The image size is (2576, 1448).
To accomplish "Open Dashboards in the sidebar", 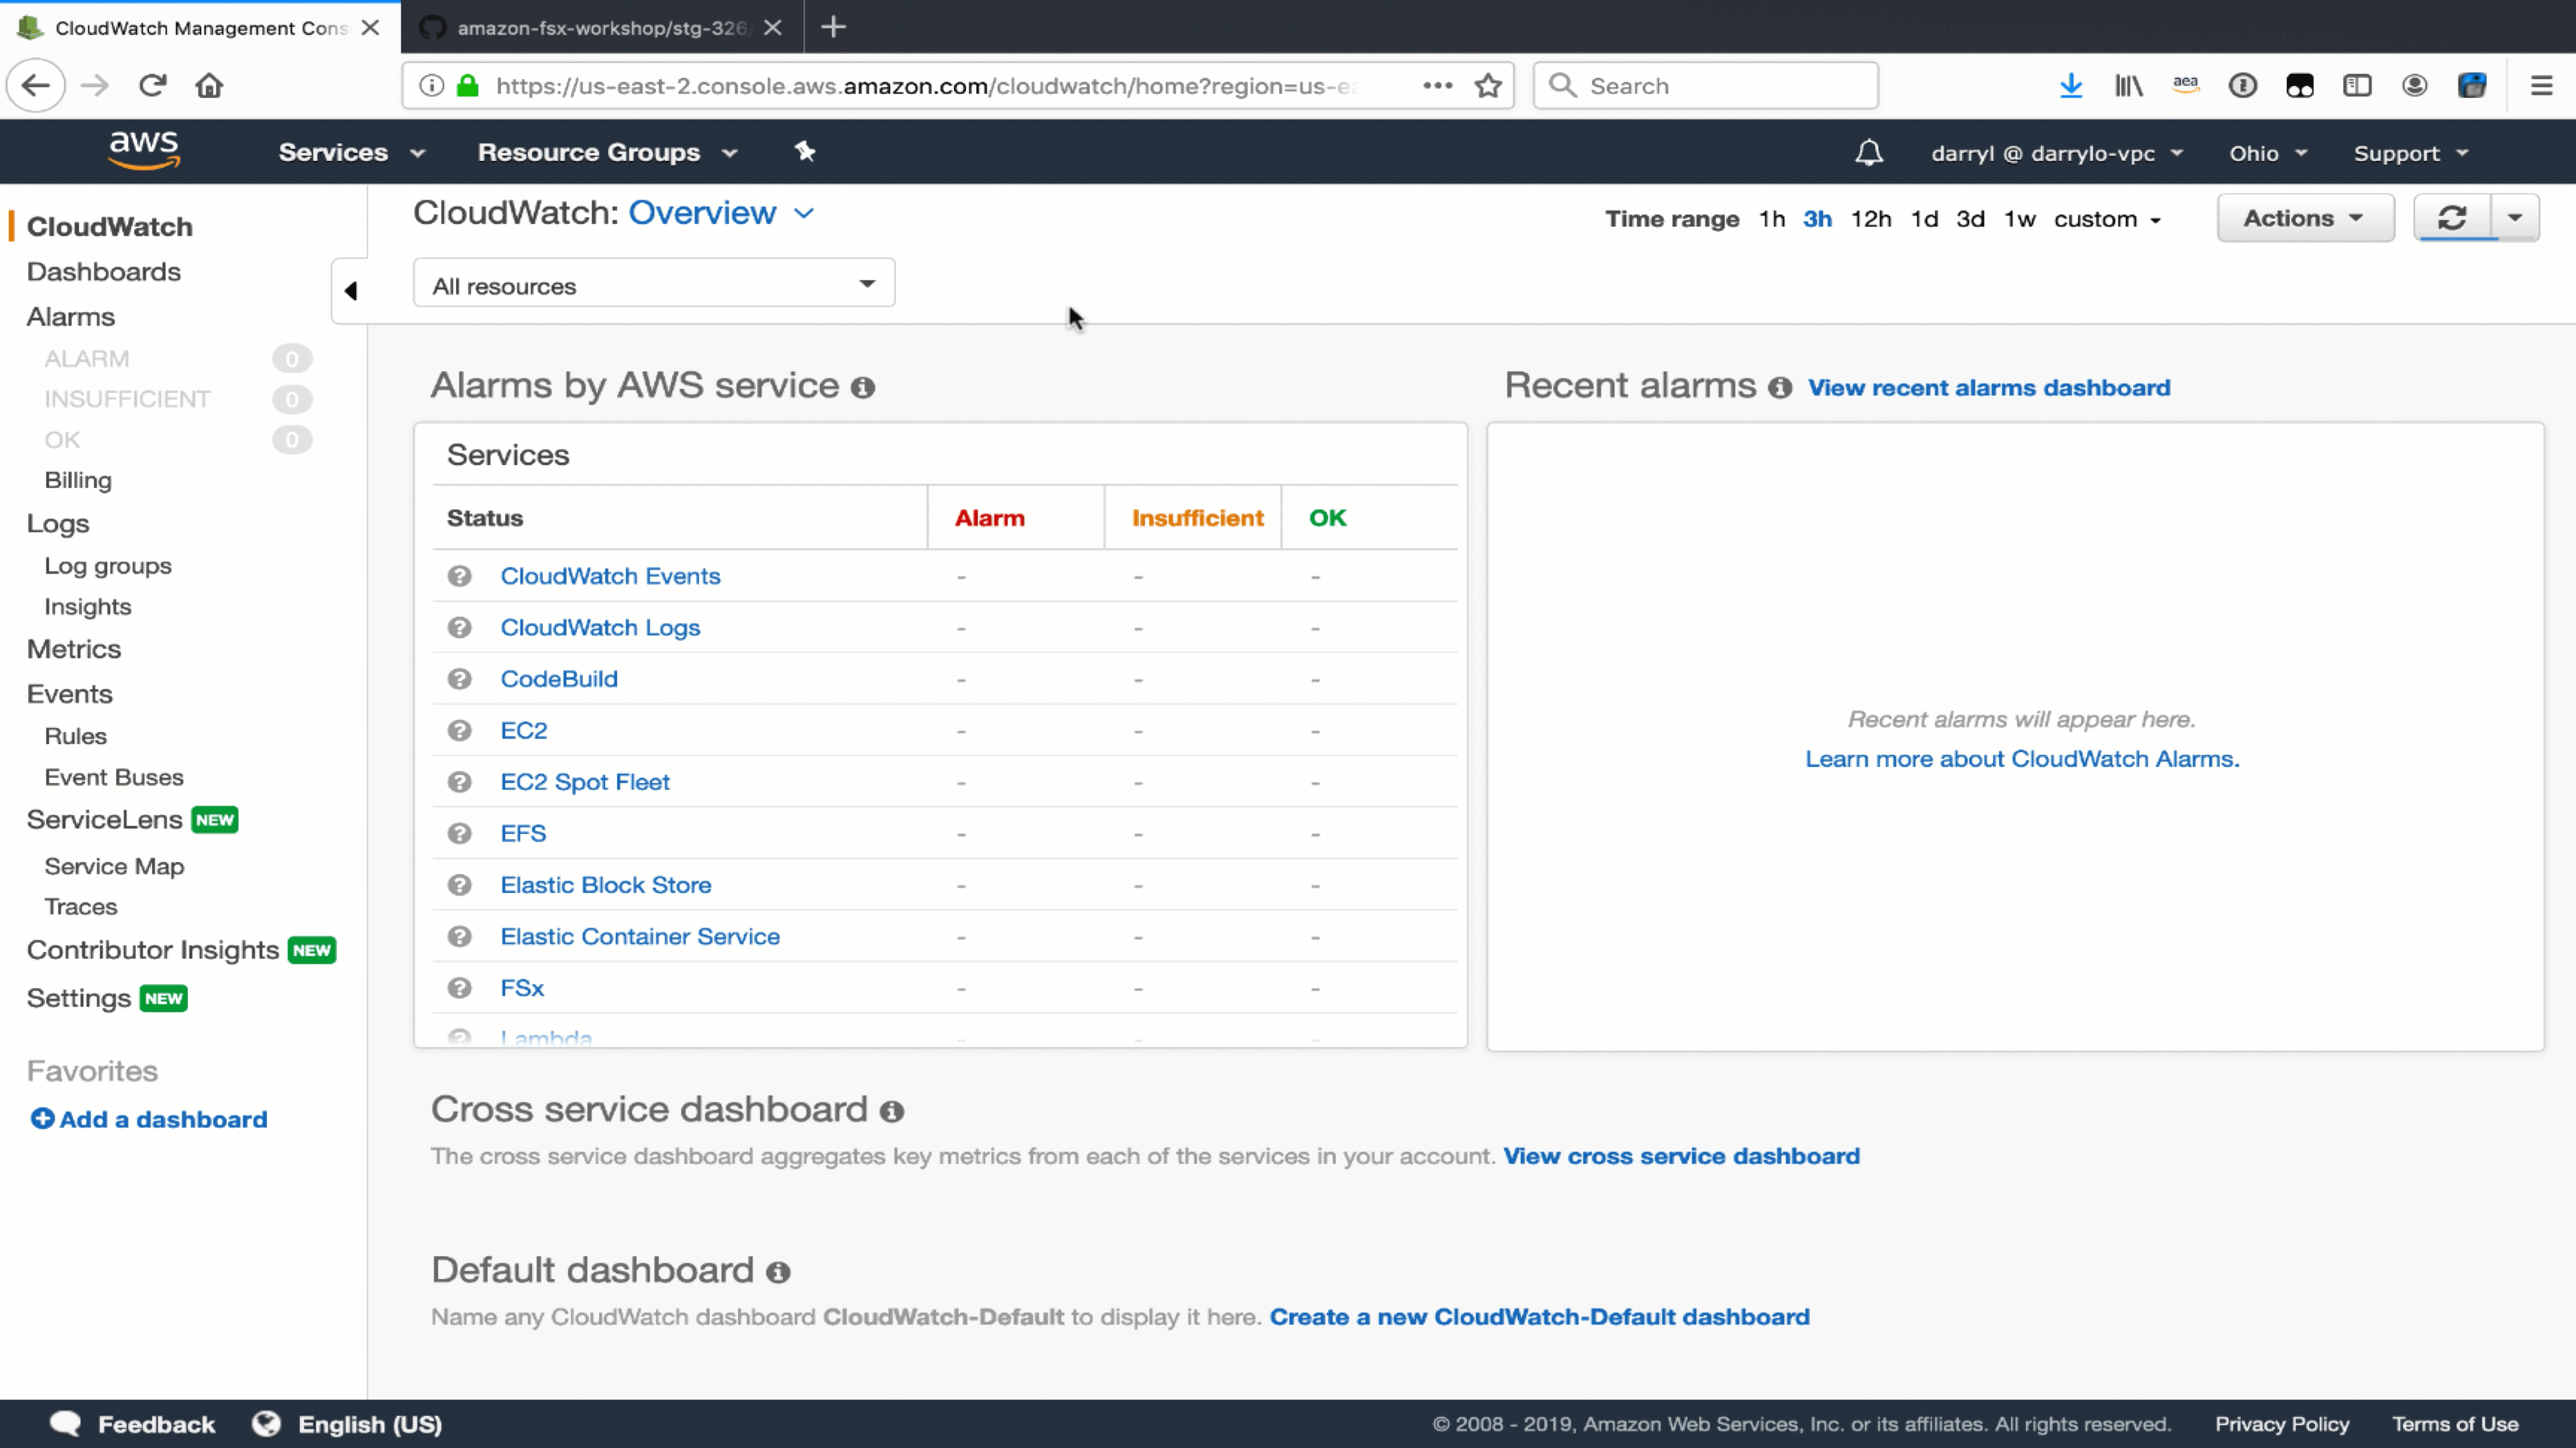I will [103, 272].
